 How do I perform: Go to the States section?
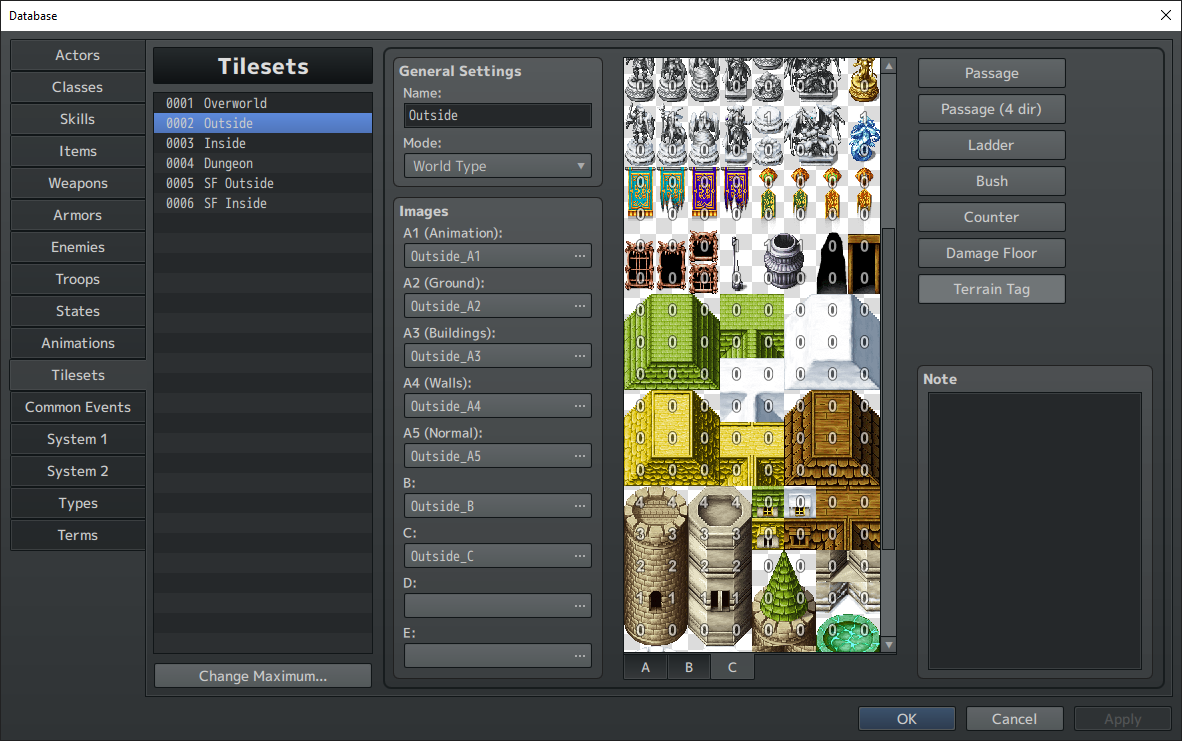(x=78, y=311)
